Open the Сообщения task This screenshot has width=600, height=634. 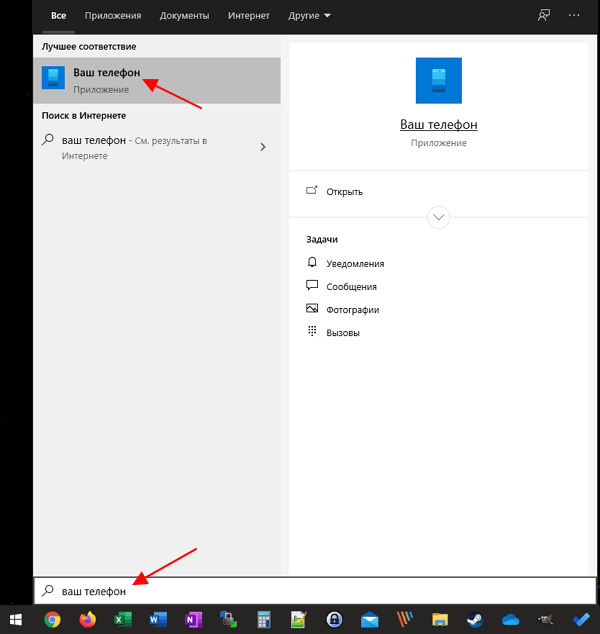coord(351,287)
